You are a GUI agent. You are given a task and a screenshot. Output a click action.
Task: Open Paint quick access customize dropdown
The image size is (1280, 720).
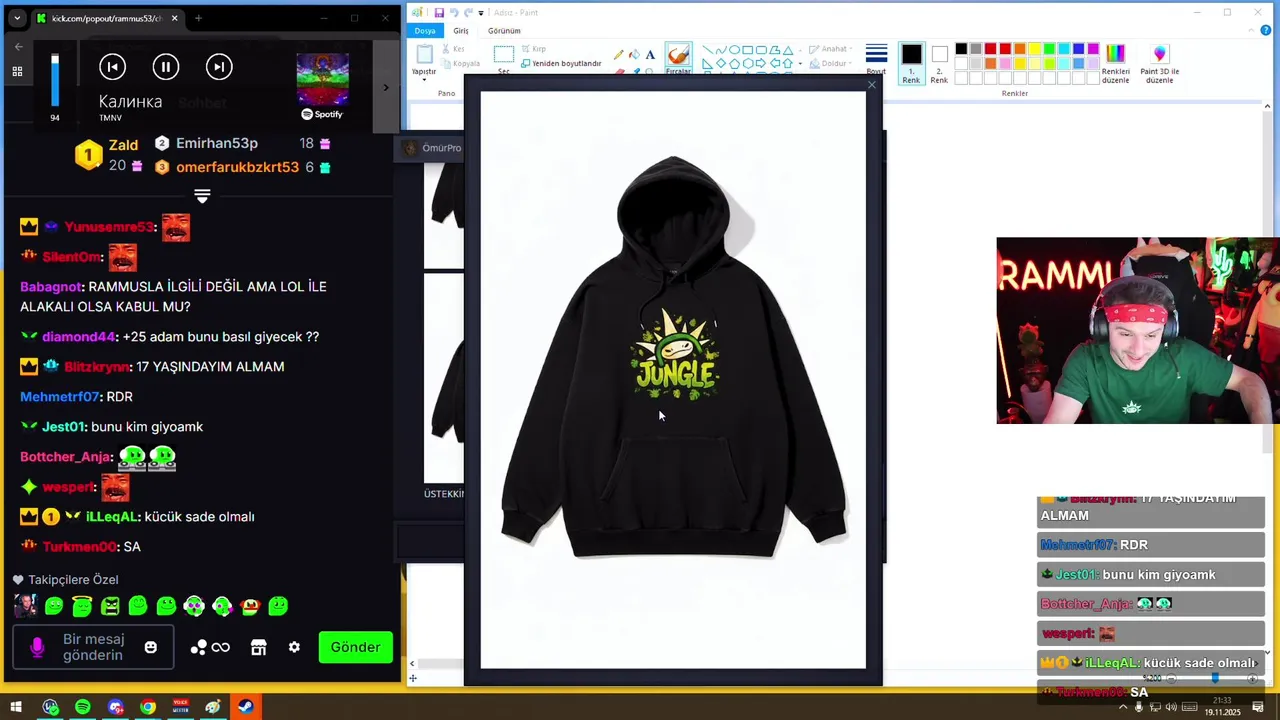tap(481, 13)
